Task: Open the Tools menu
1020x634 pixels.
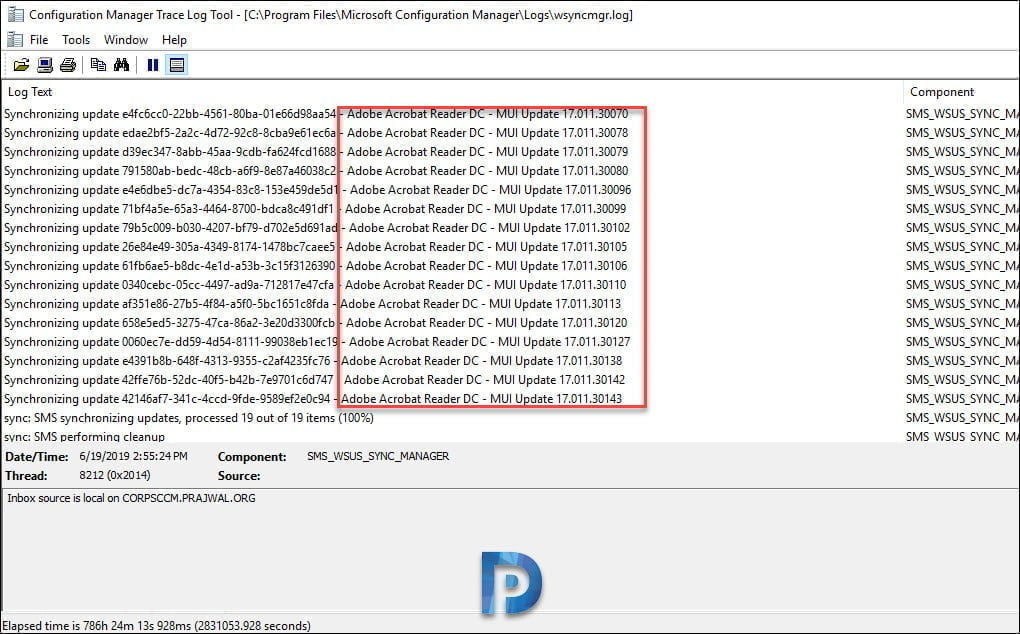Action: (76, 40)
